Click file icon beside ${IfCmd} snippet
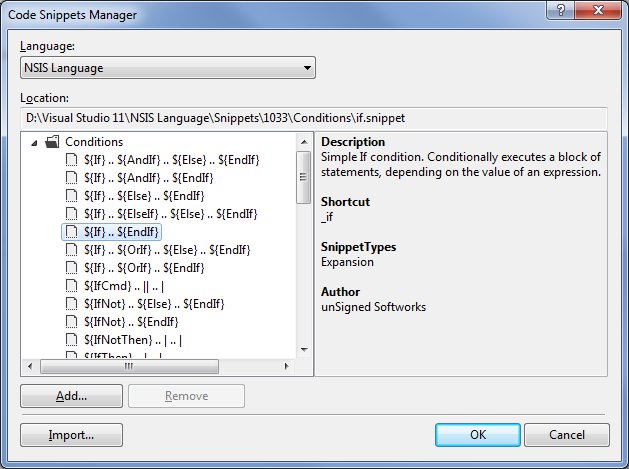This screenshot has height=469, width=629. click(71, 286)
